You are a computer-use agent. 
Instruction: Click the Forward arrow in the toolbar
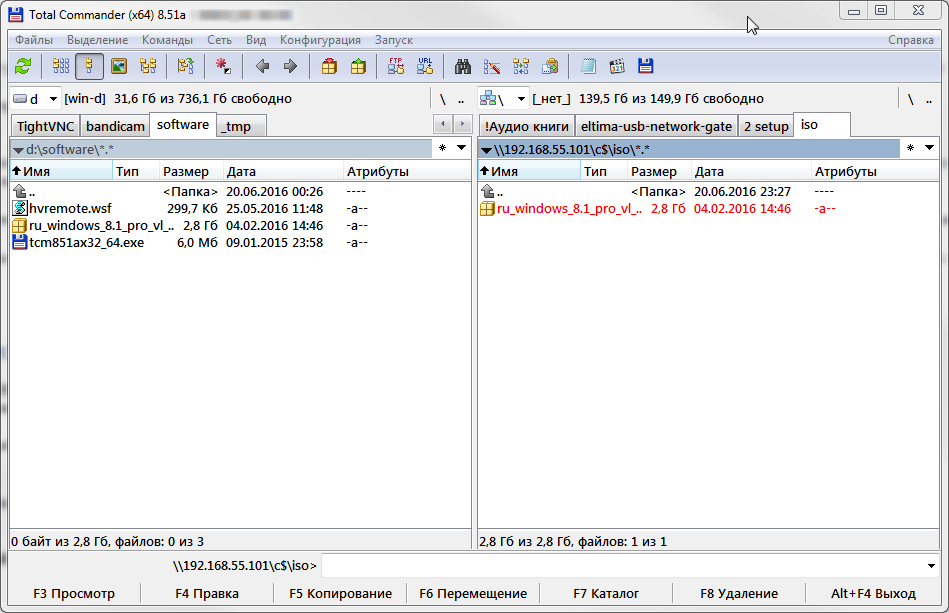(291, 67)
